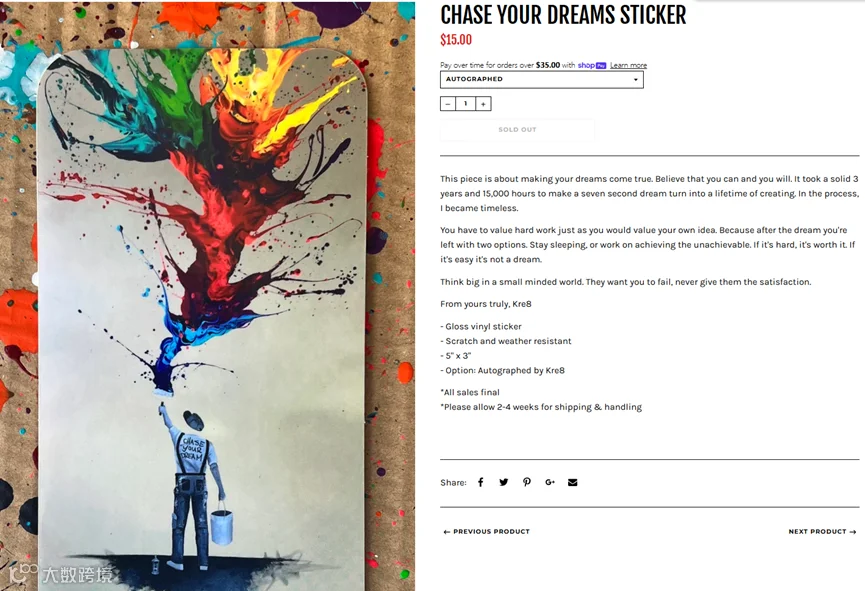Click the left arrow beside Previous Product
Screen dimensions: 865x591
[446, 532]
